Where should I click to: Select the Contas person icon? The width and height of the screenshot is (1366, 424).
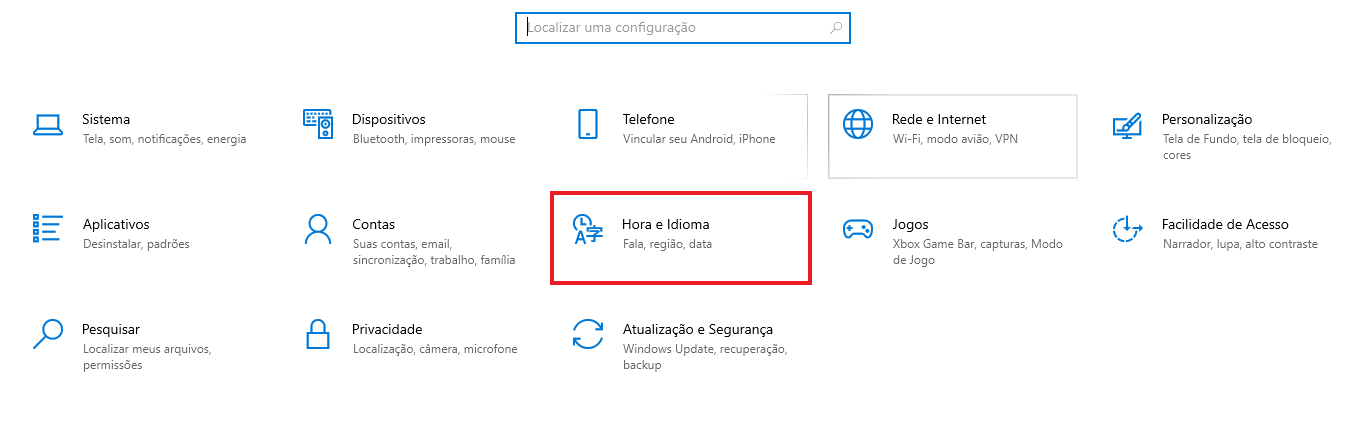click(x=317, y=229)
